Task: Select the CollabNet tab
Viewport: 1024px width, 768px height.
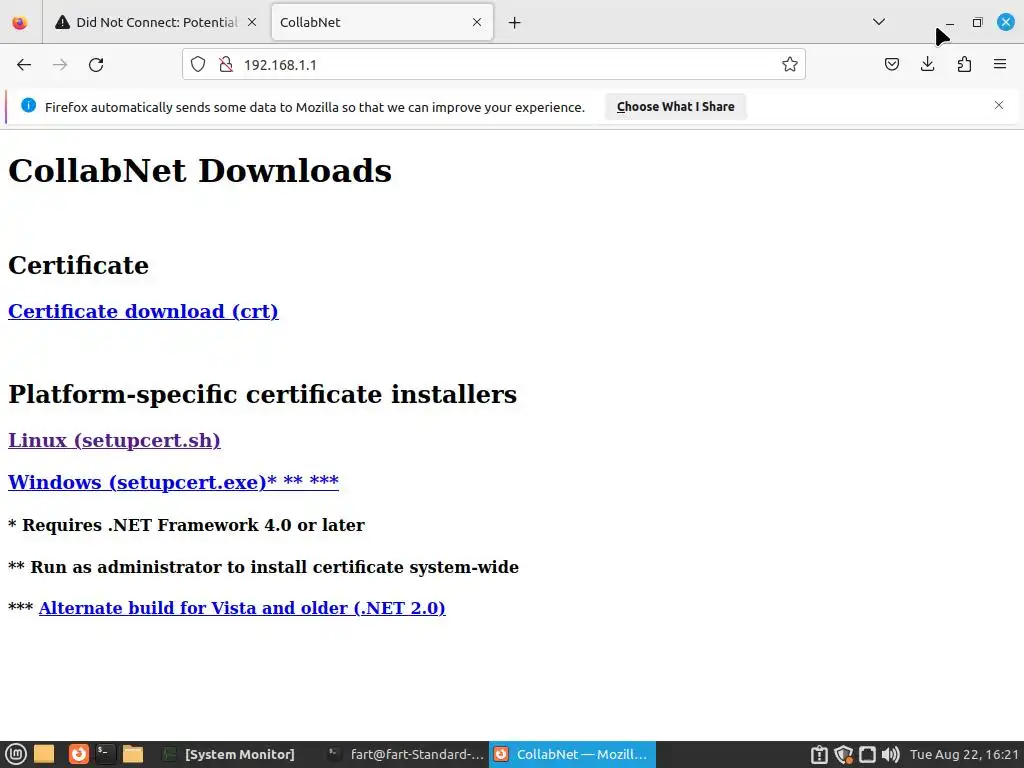Action: (x=382, y=22)
